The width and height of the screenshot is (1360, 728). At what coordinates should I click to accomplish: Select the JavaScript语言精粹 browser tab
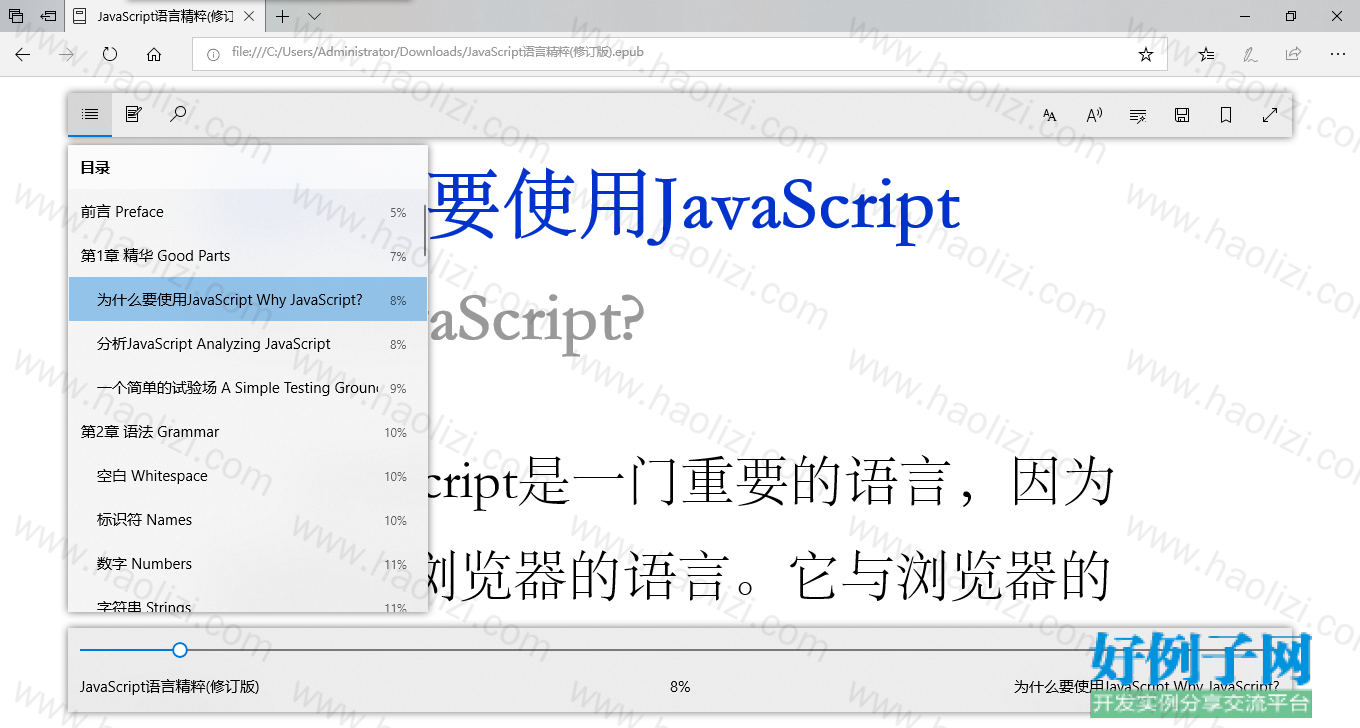point(165,16)
